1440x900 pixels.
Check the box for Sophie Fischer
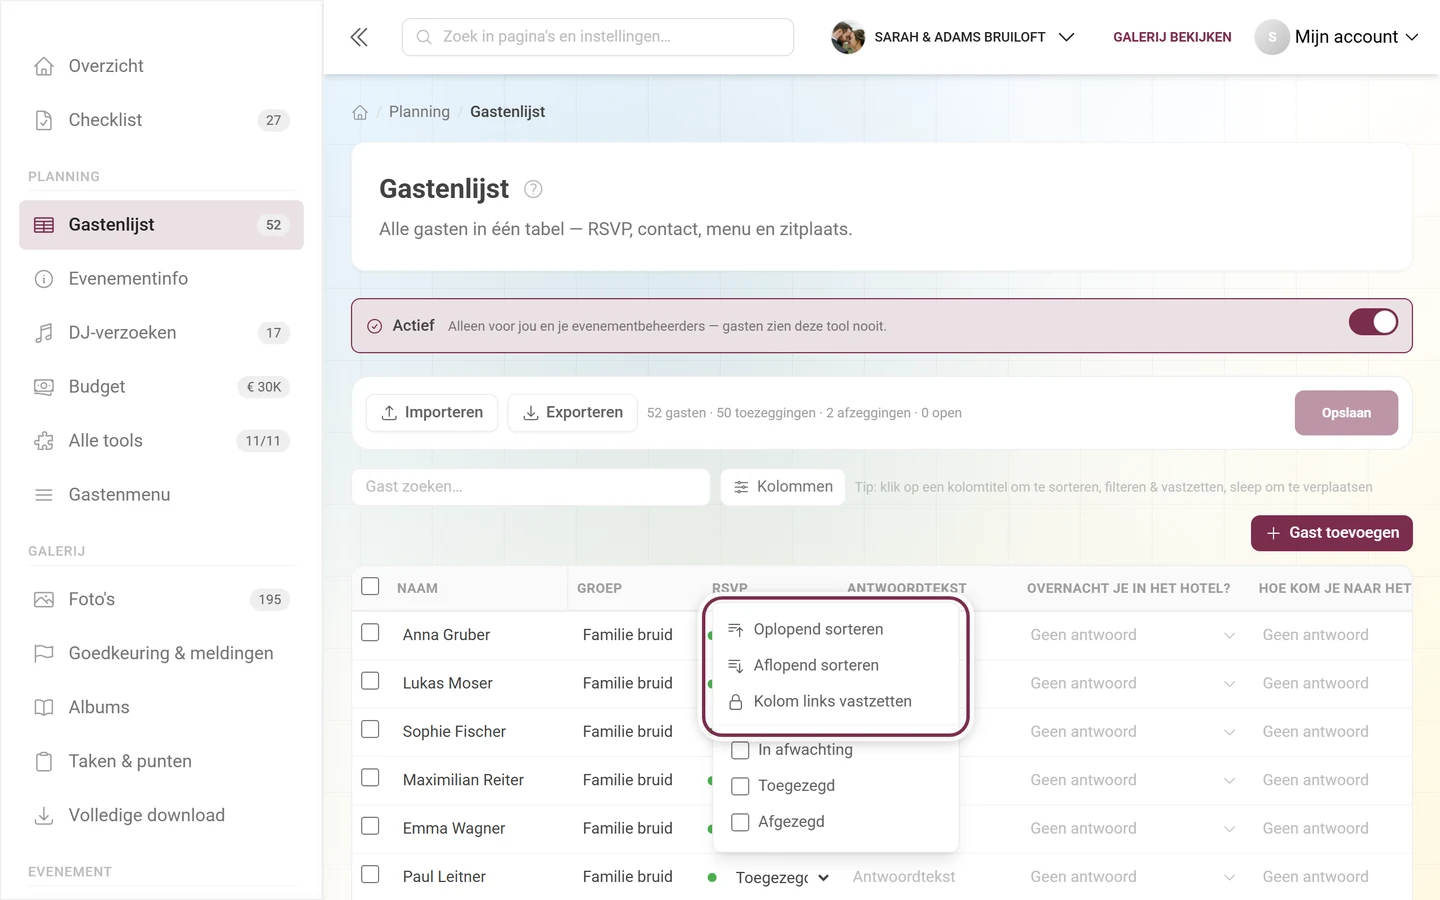click(370, 730)
